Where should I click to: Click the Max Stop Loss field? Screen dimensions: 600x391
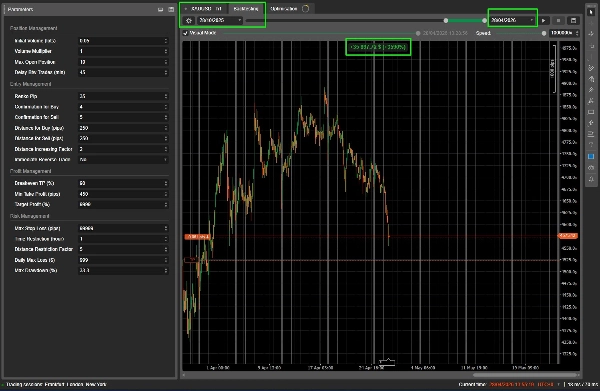(x=123, y=228)
